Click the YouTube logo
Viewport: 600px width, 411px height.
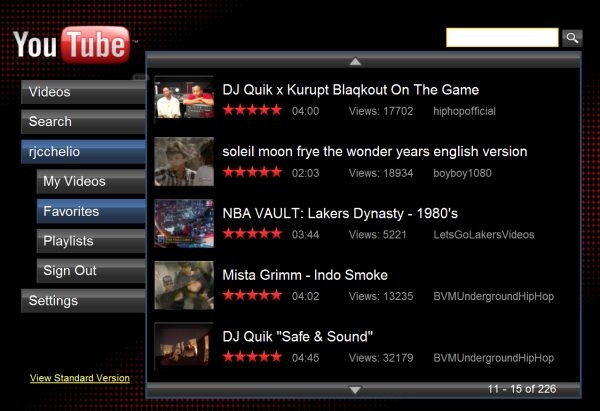[x=72, y=45]
